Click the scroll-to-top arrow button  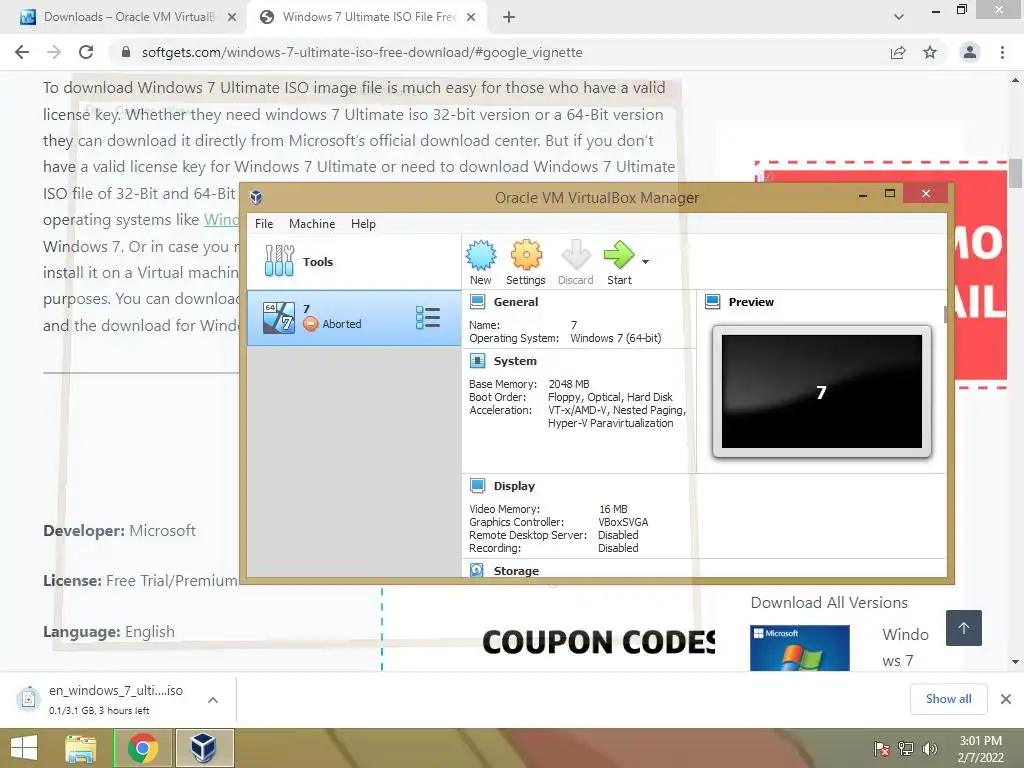tap(963, 628)
